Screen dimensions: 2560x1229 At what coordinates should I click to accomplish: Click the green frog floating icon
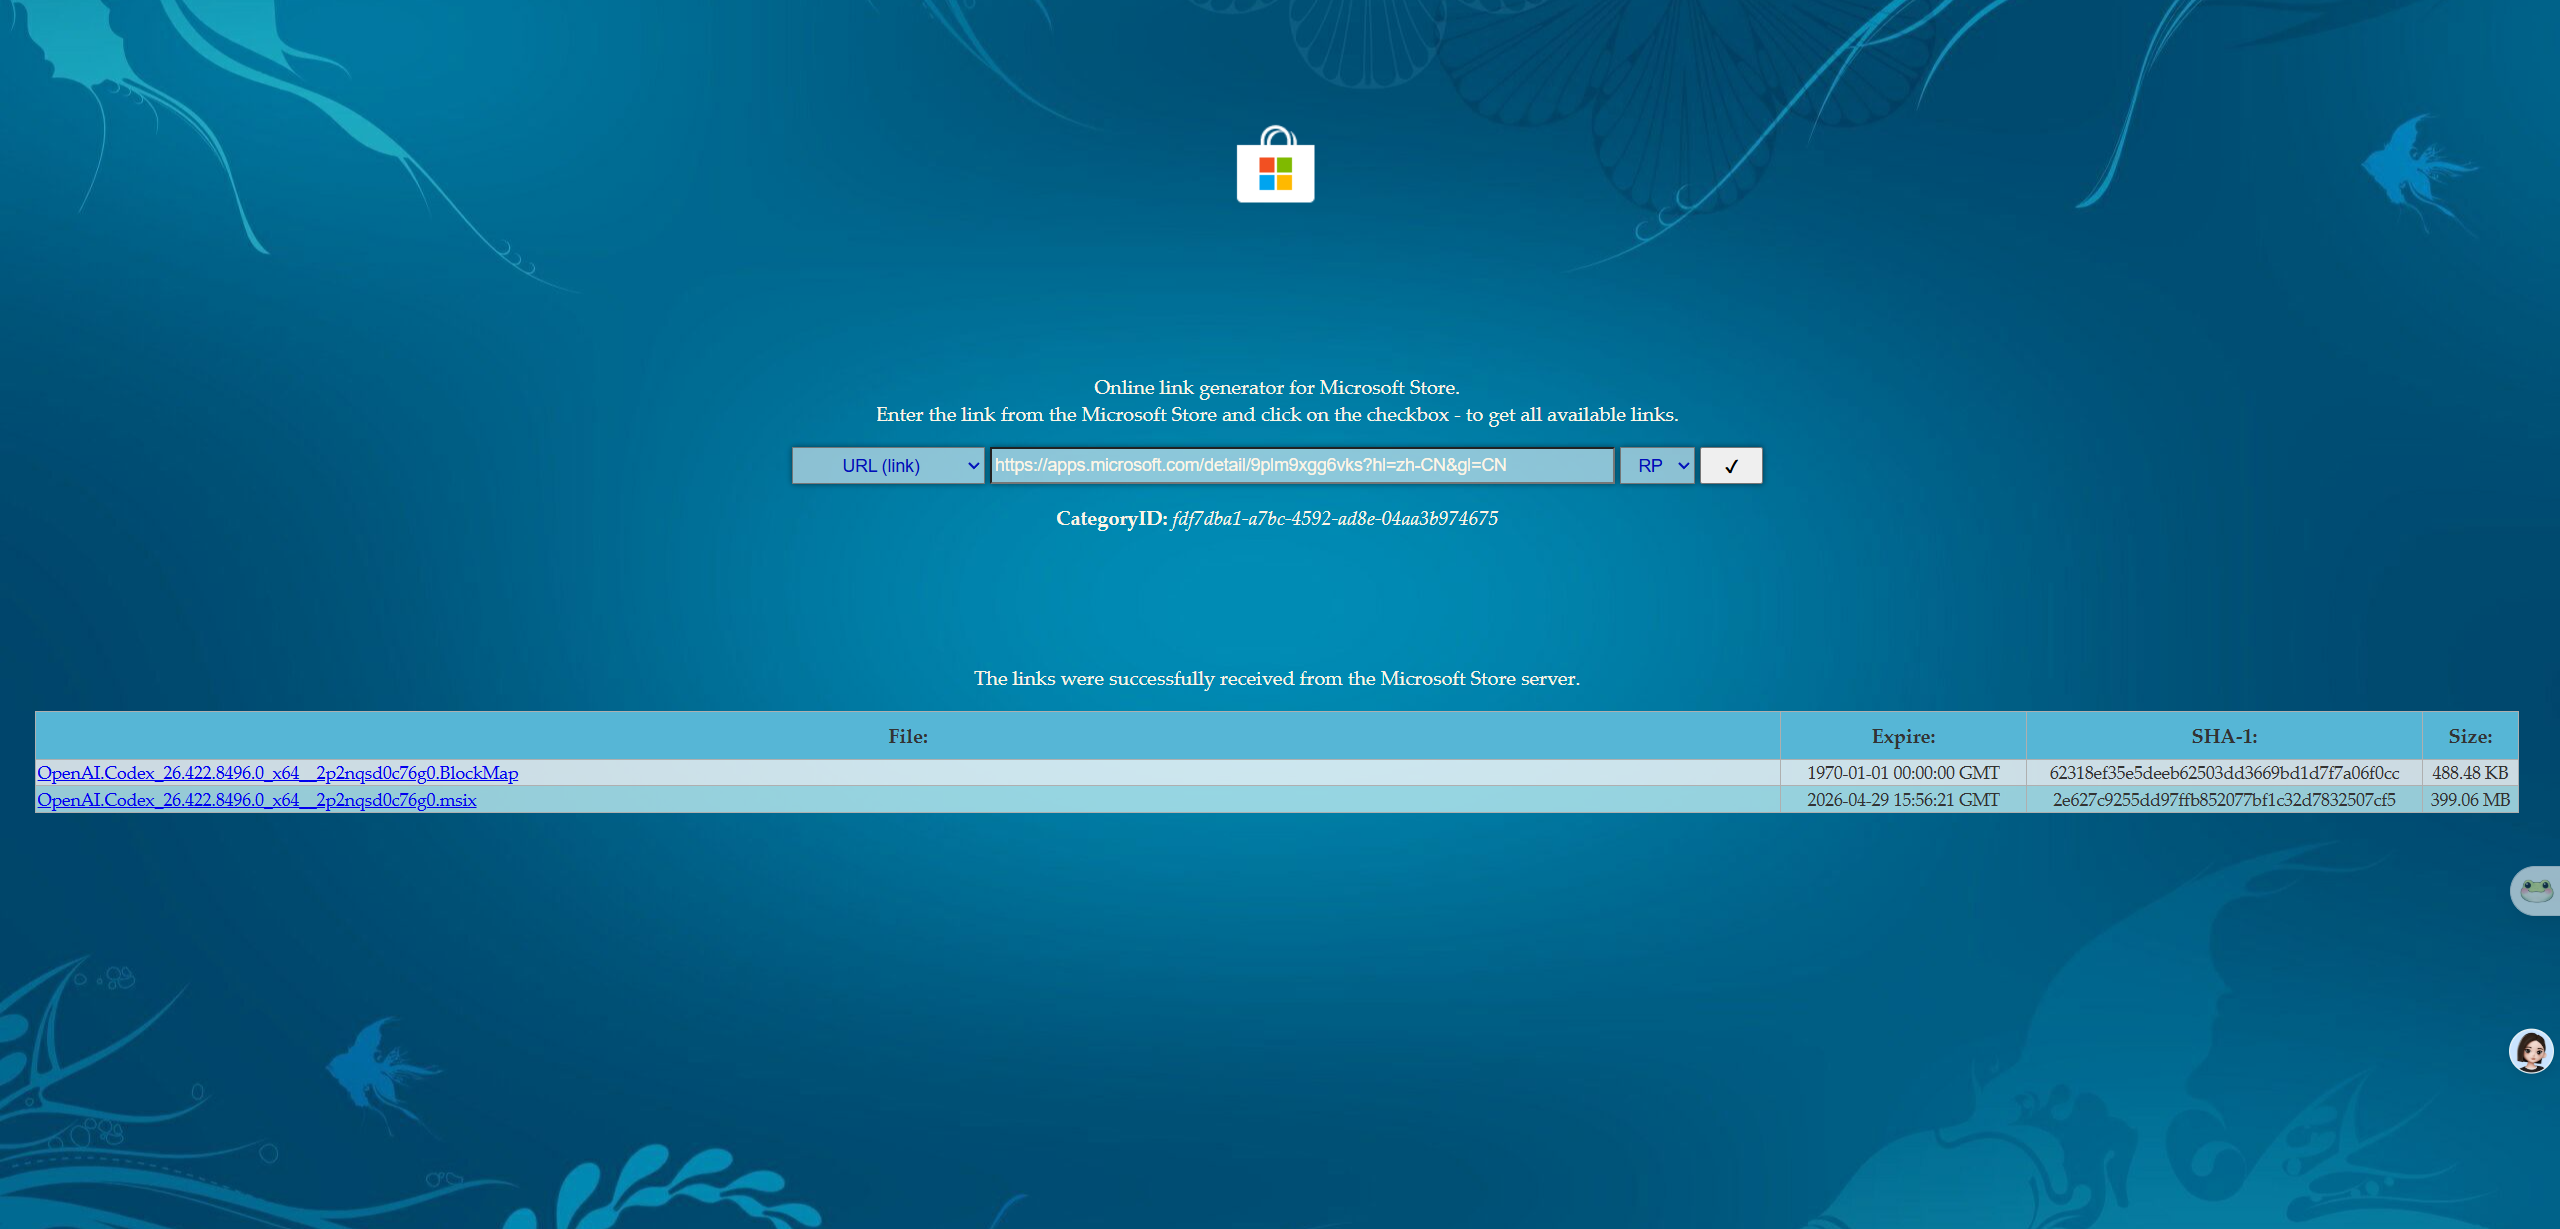[2536, 889]
